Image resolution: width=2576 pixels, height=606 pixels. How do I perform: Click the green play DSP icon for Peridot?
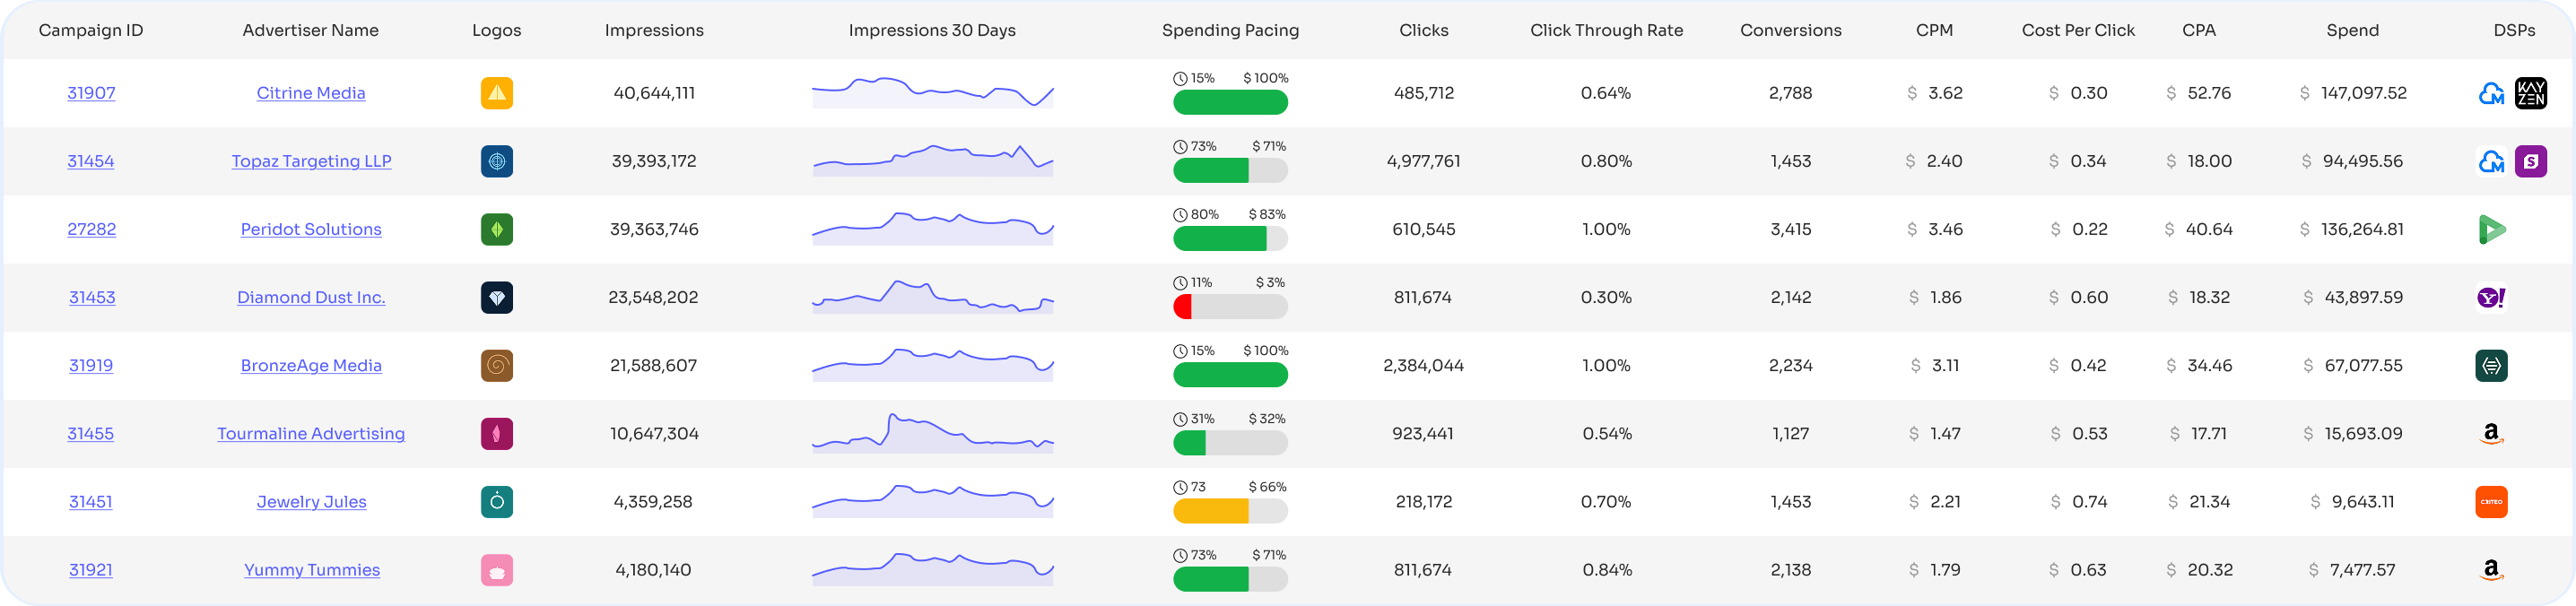coord(2491,229)
